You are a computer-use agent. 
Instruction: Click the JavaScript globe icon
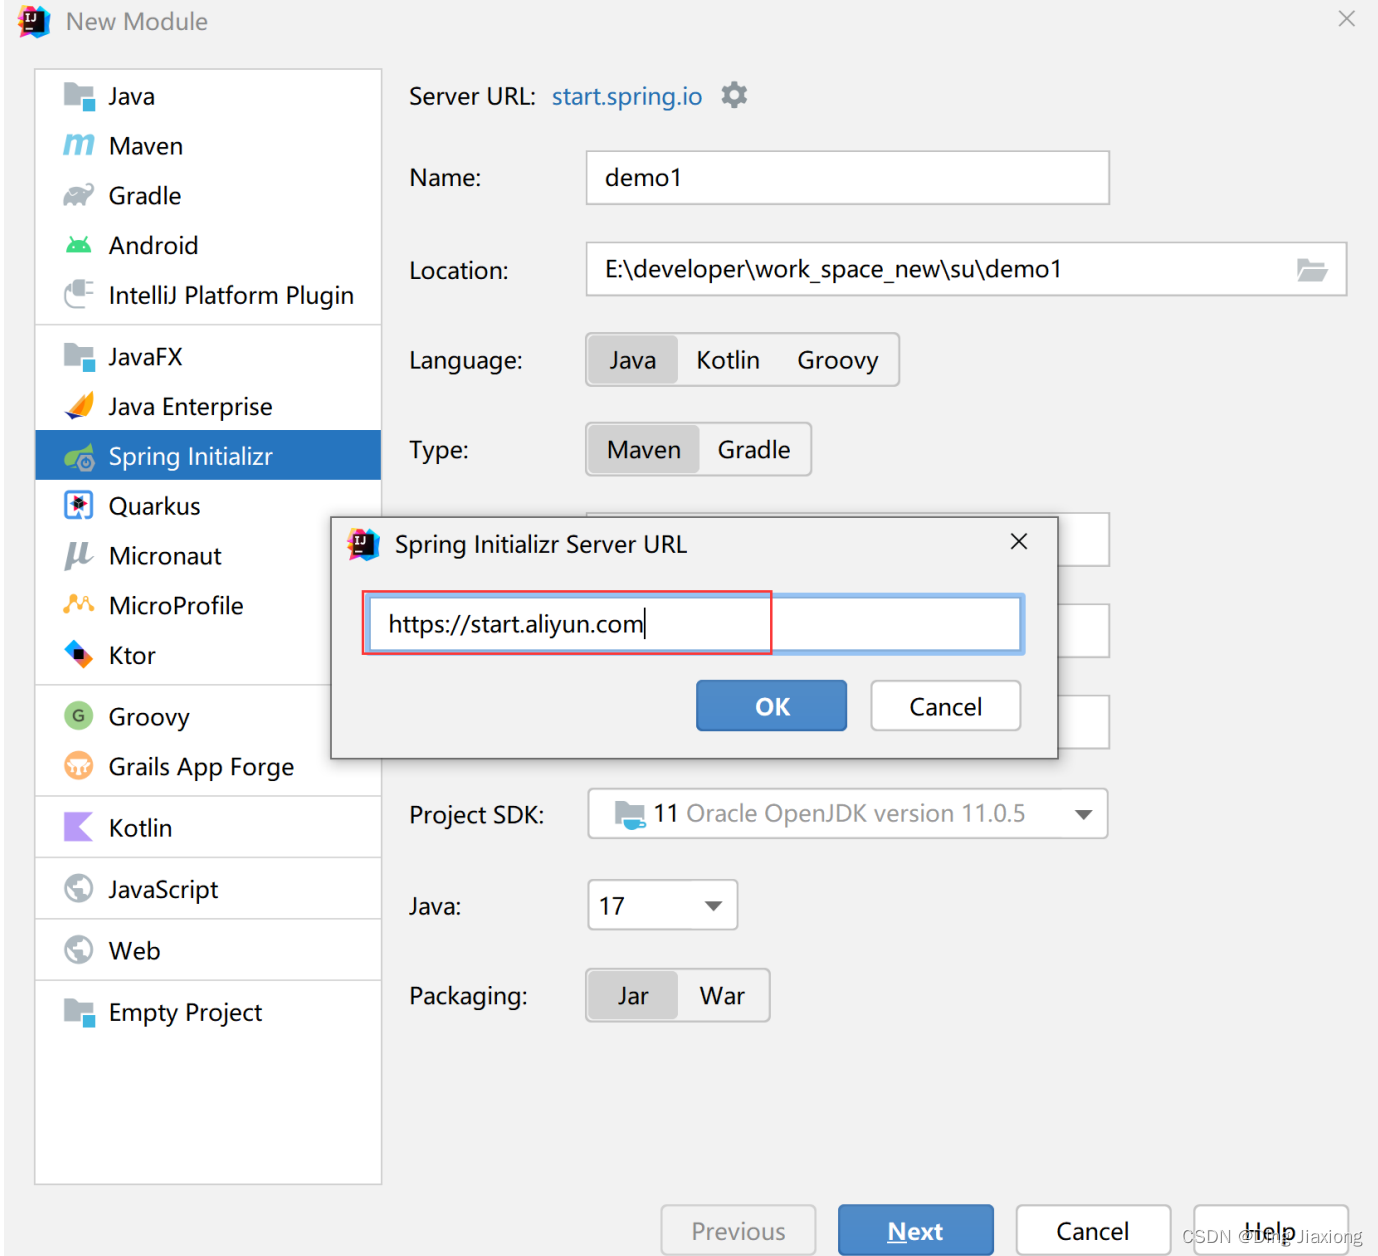[79, 888]
